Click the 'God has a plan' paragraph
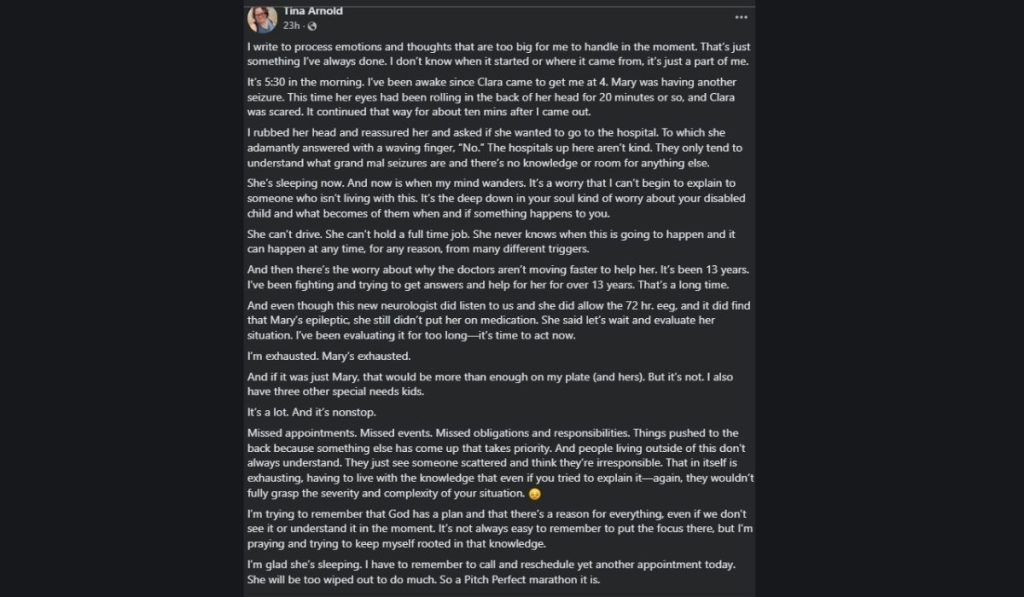This screenshot has width=1024, height=597. (500, 528)
